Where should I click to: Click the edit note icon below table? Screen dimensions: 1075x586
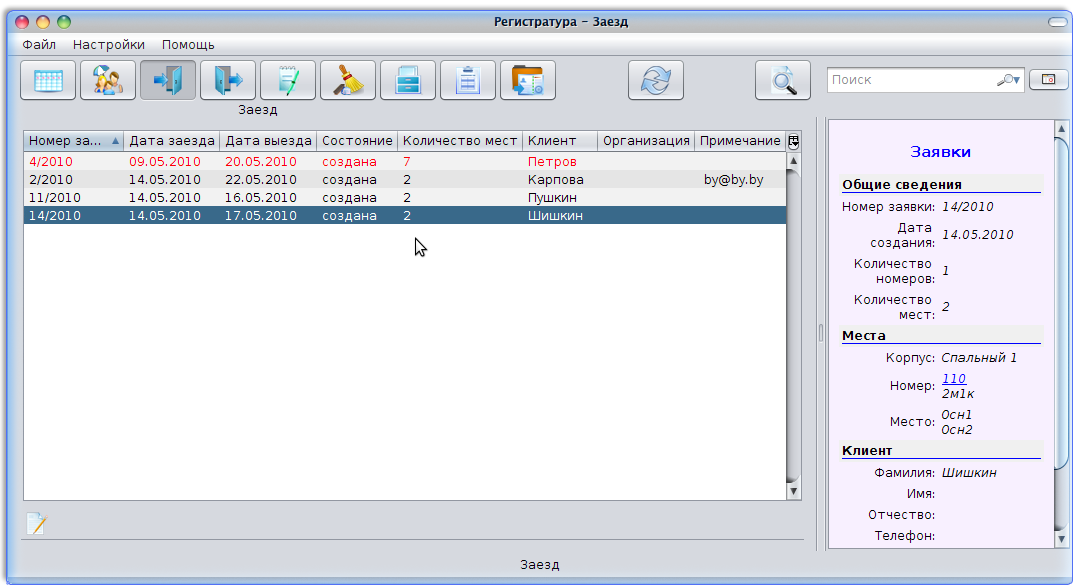(x=36, y=524)
